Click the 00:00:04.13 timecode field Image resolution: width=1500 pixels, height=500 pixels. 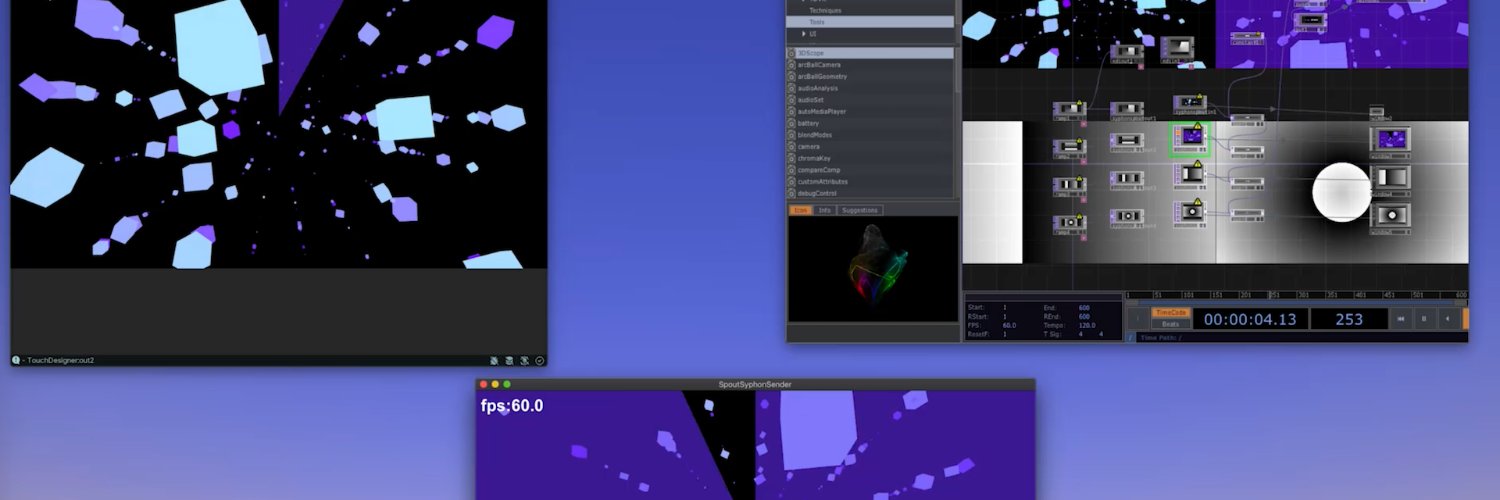pos(1249,319)
